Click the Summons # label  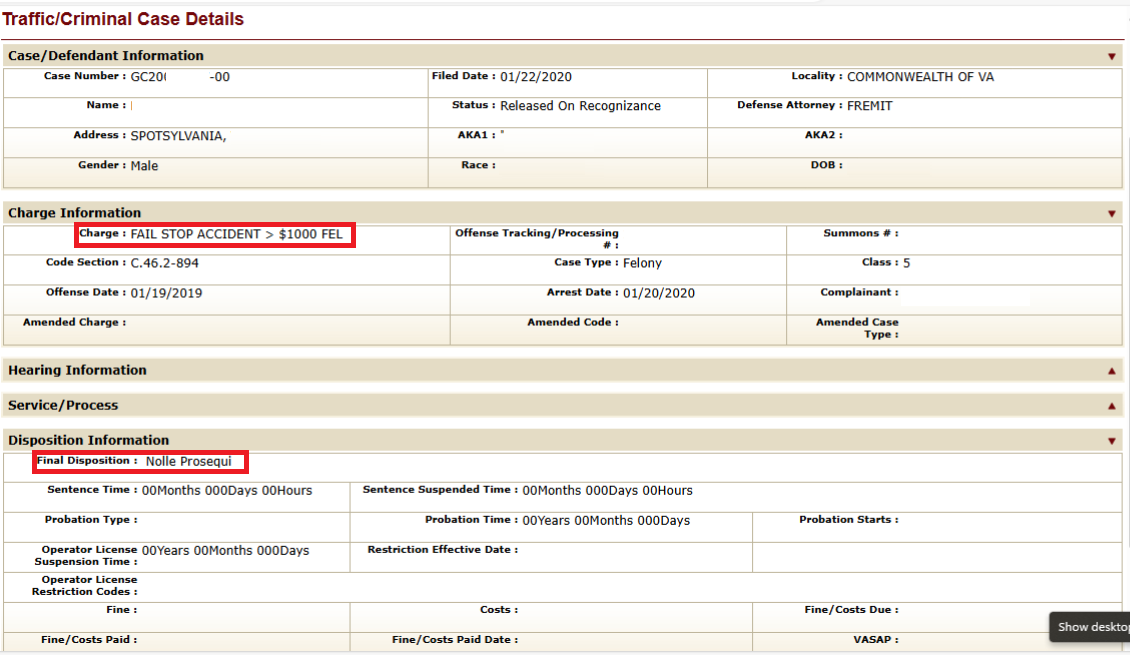point(861,233)
